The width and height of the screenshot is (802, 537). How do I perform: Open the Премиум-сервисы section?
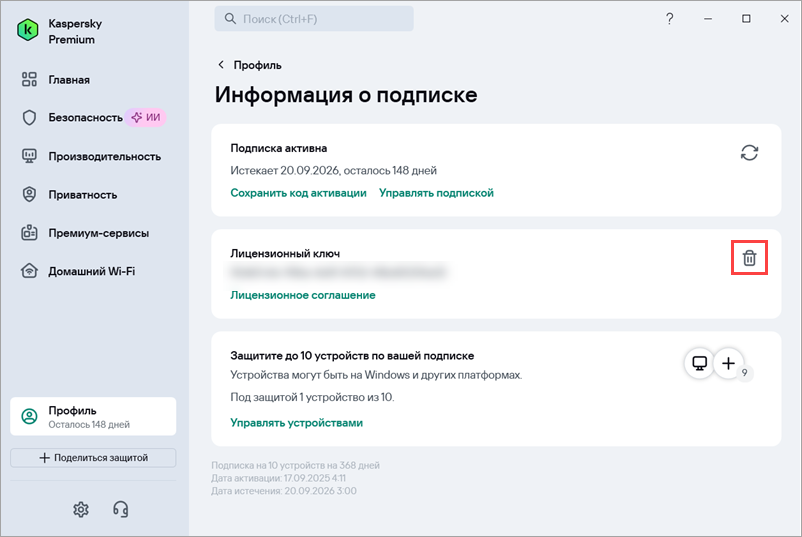coord(99,233)
